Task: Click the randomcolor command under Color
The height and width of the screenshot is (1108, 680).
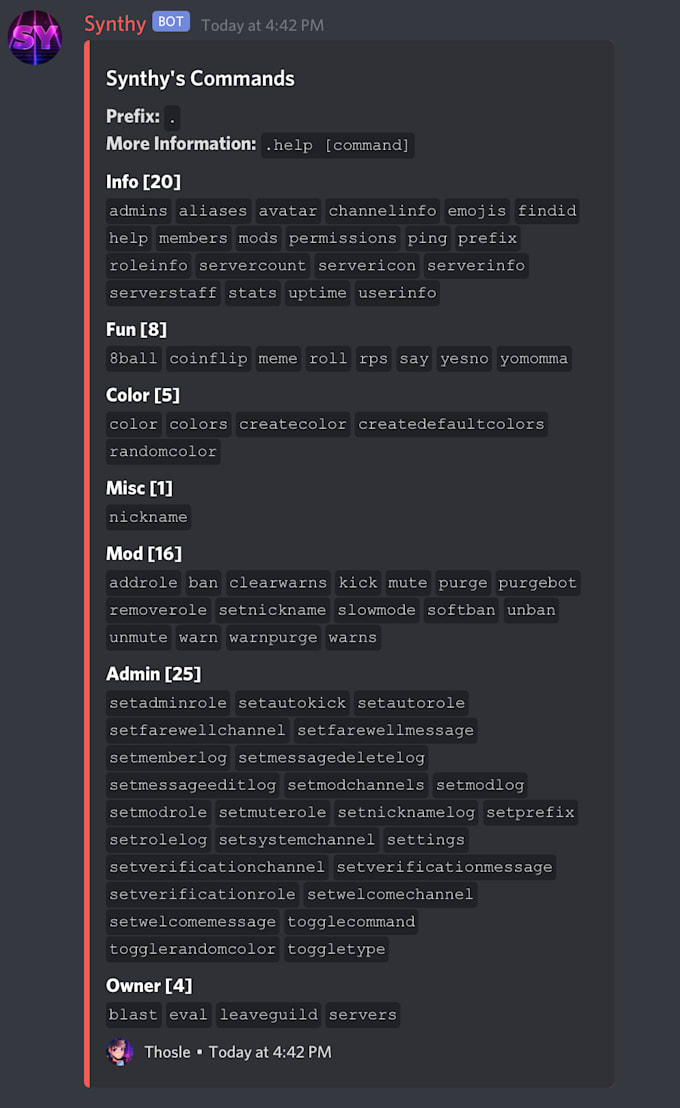Action: [163, 451]
